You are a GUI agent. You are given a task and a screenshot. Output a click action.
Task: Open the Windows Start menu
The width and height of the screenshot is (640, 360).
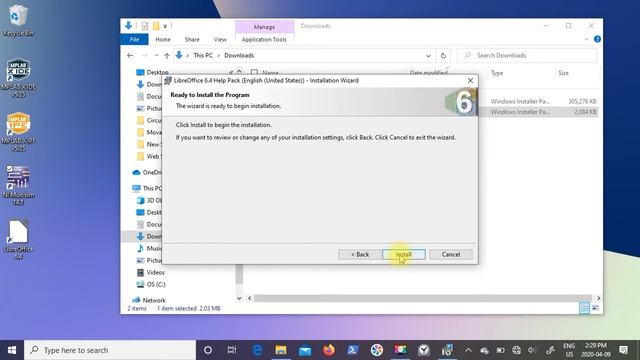pyautogui.click(x=12, y=350)
